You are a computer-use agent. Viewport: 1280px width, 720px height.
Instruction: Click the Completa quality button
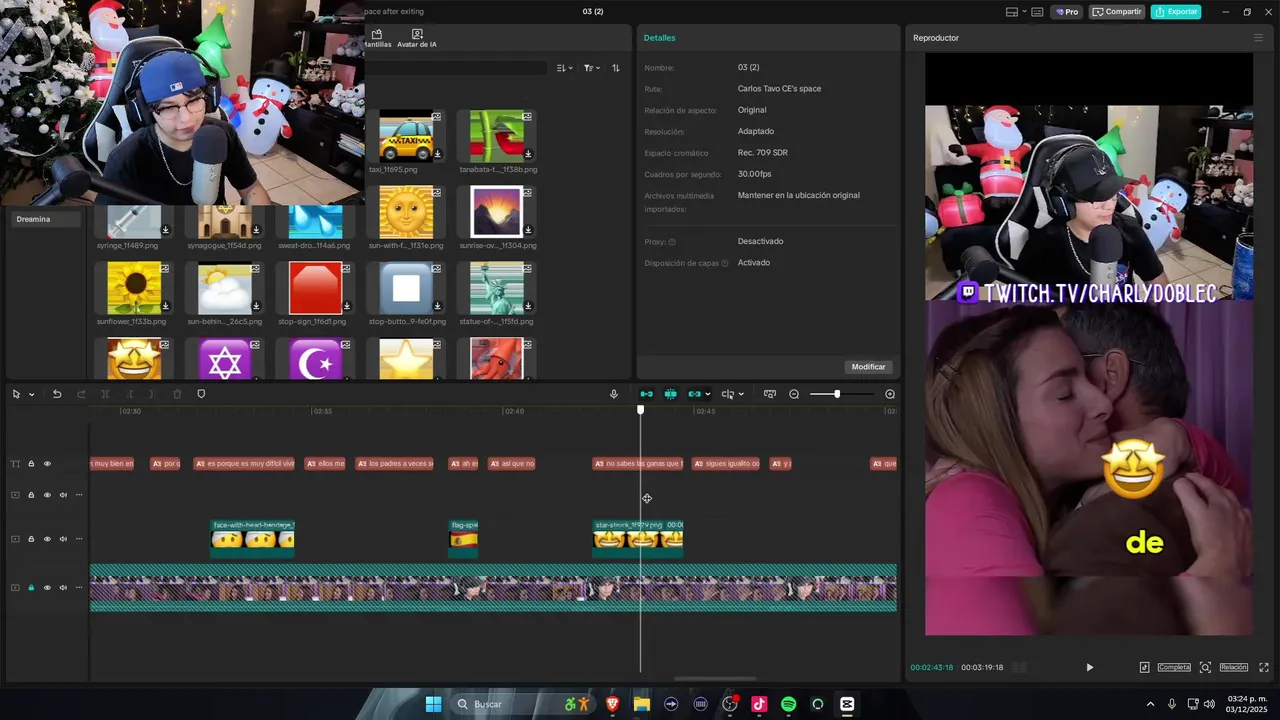[x=1174, y=667]
